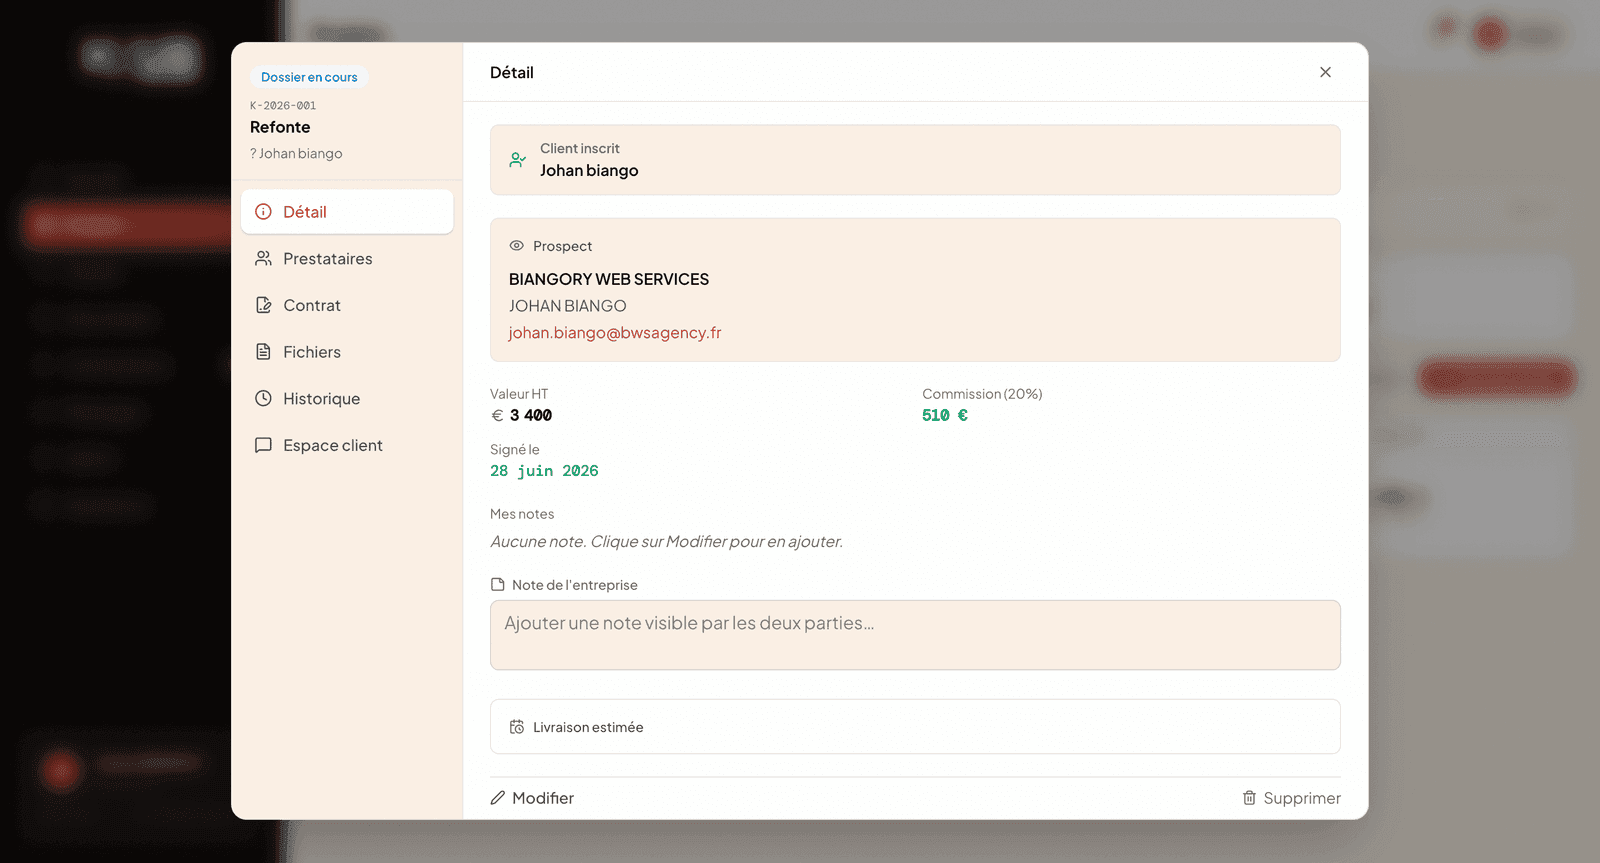Click the Dossier en cours status badge

point(309,77)
